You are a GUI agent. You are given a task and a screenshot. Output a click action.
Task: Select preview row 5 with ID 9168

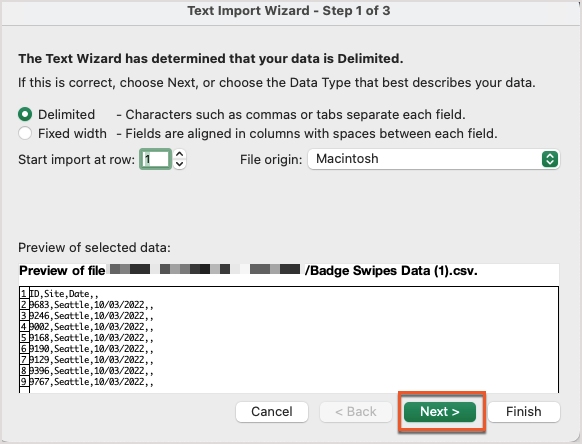pos(91,338)
